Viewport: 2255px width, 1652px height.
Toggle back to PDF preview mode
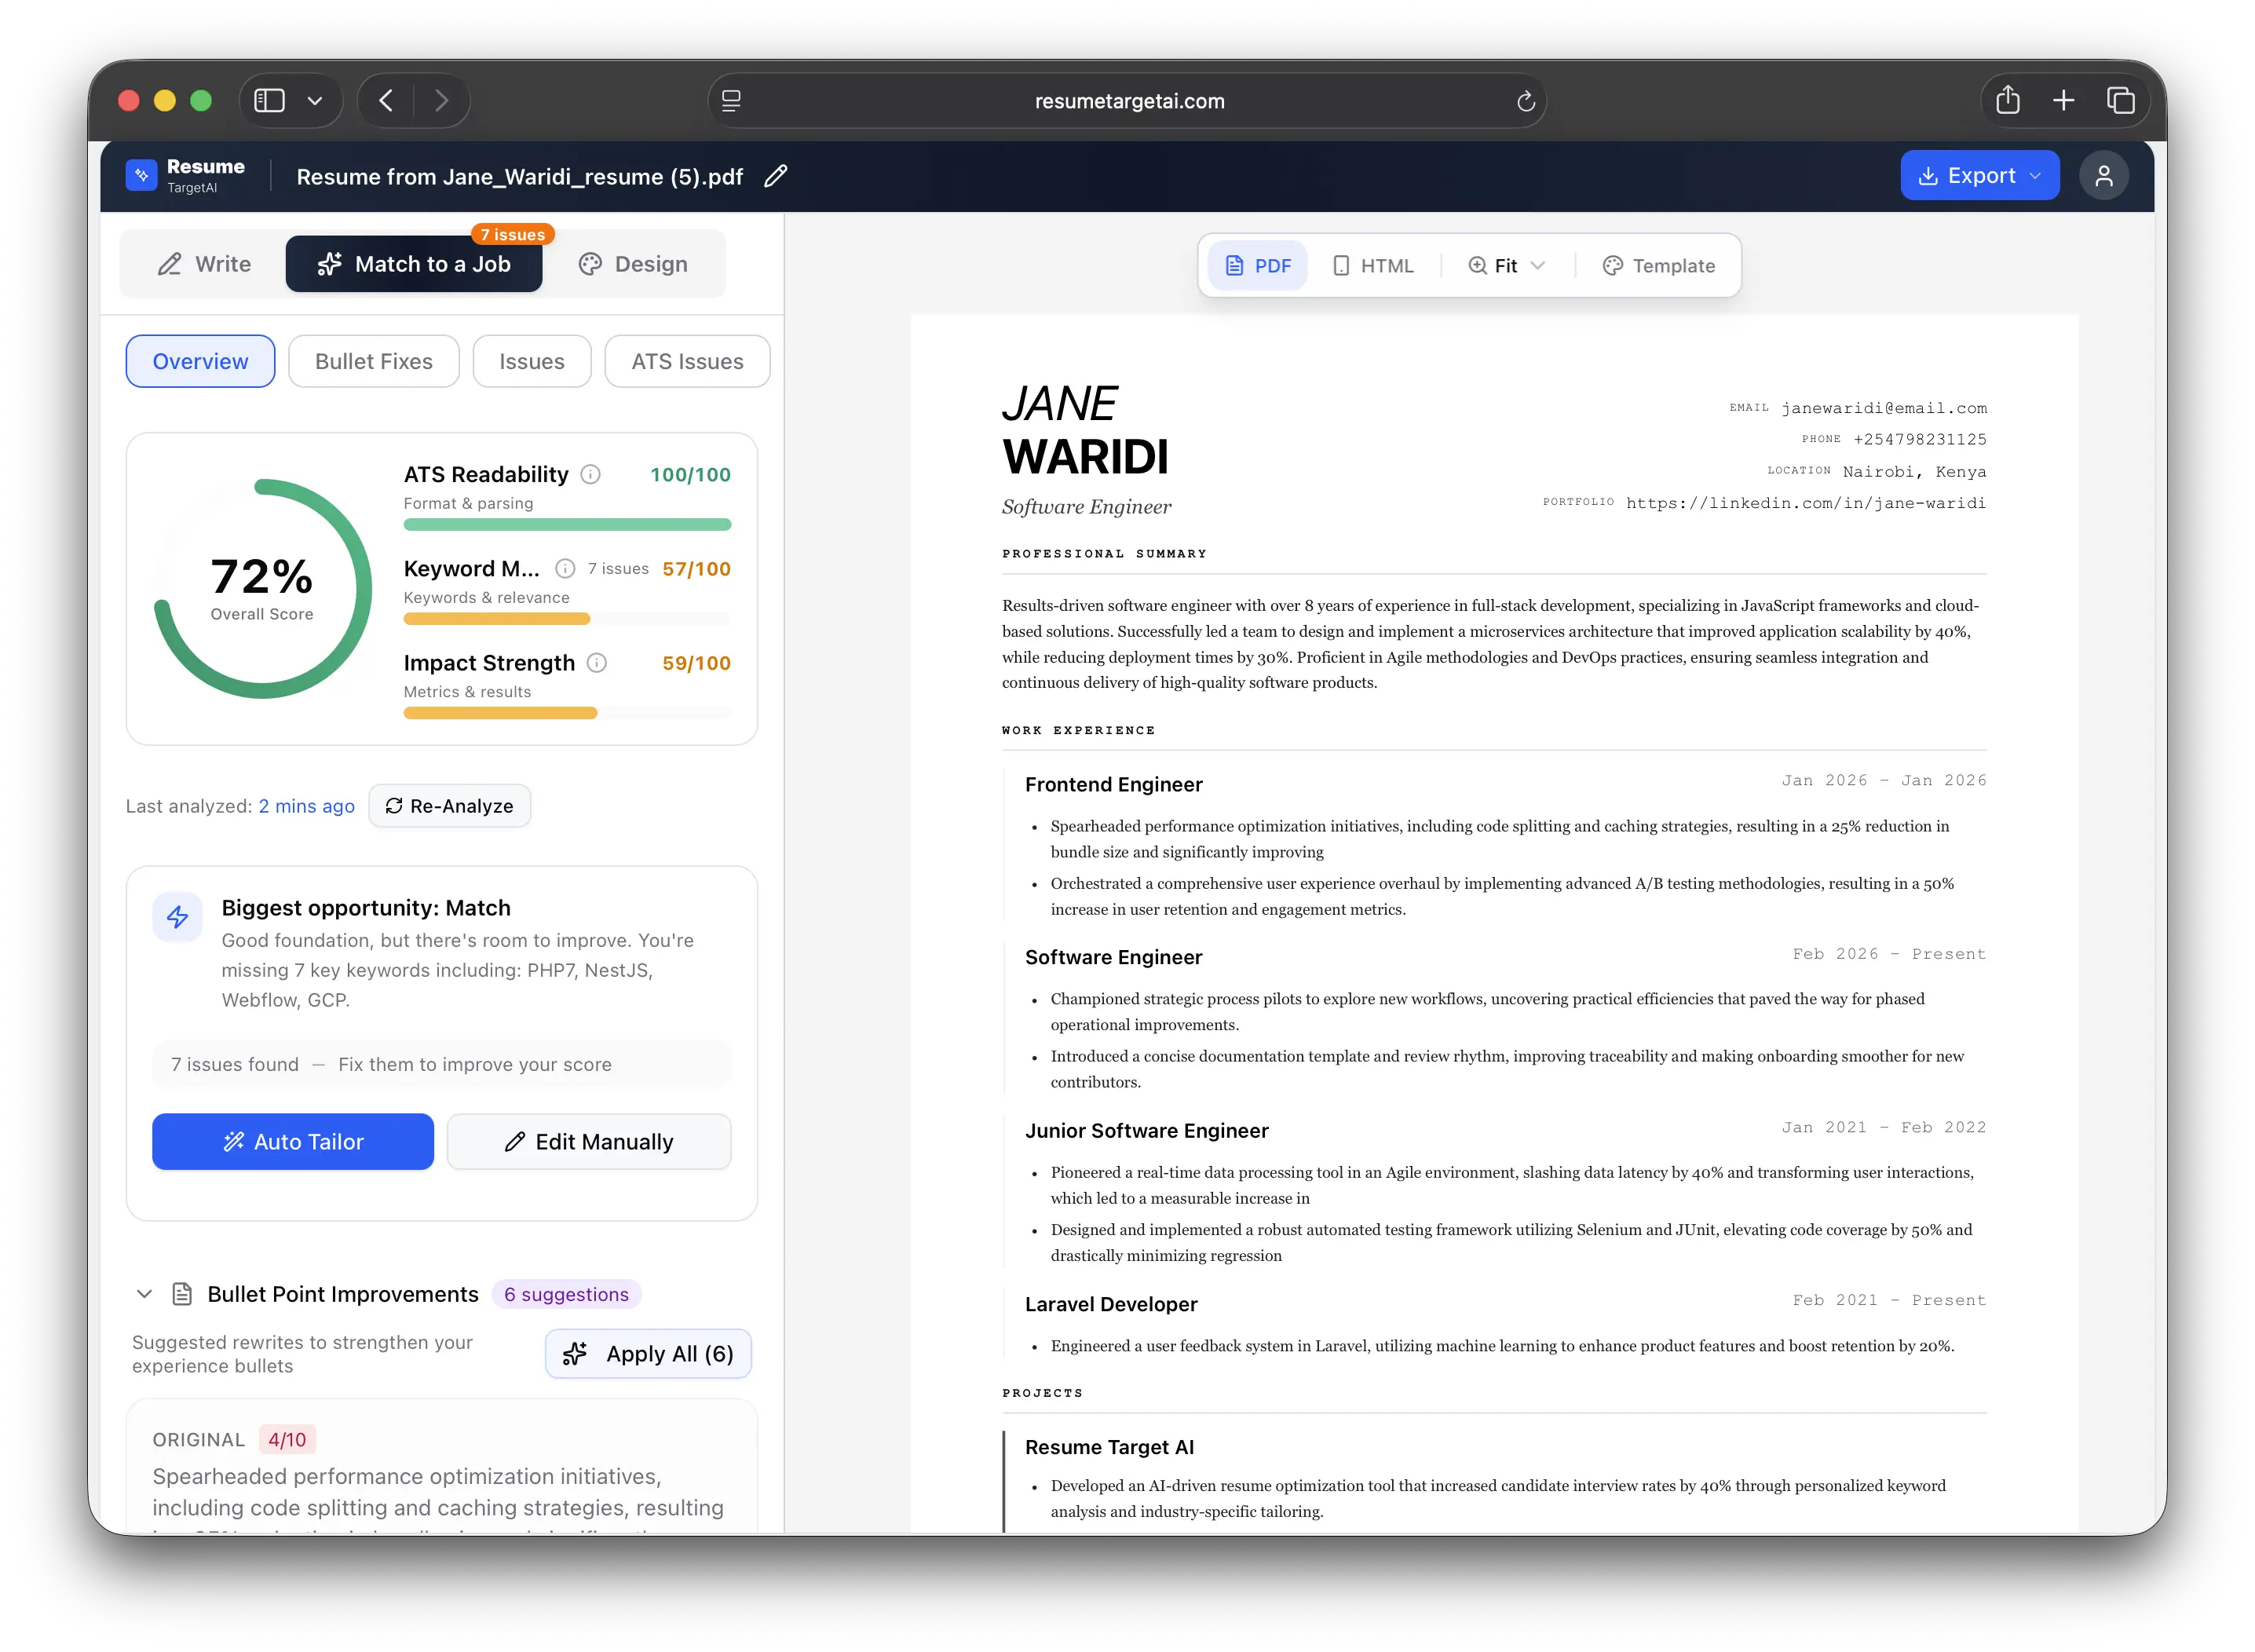coord(1257,265)
